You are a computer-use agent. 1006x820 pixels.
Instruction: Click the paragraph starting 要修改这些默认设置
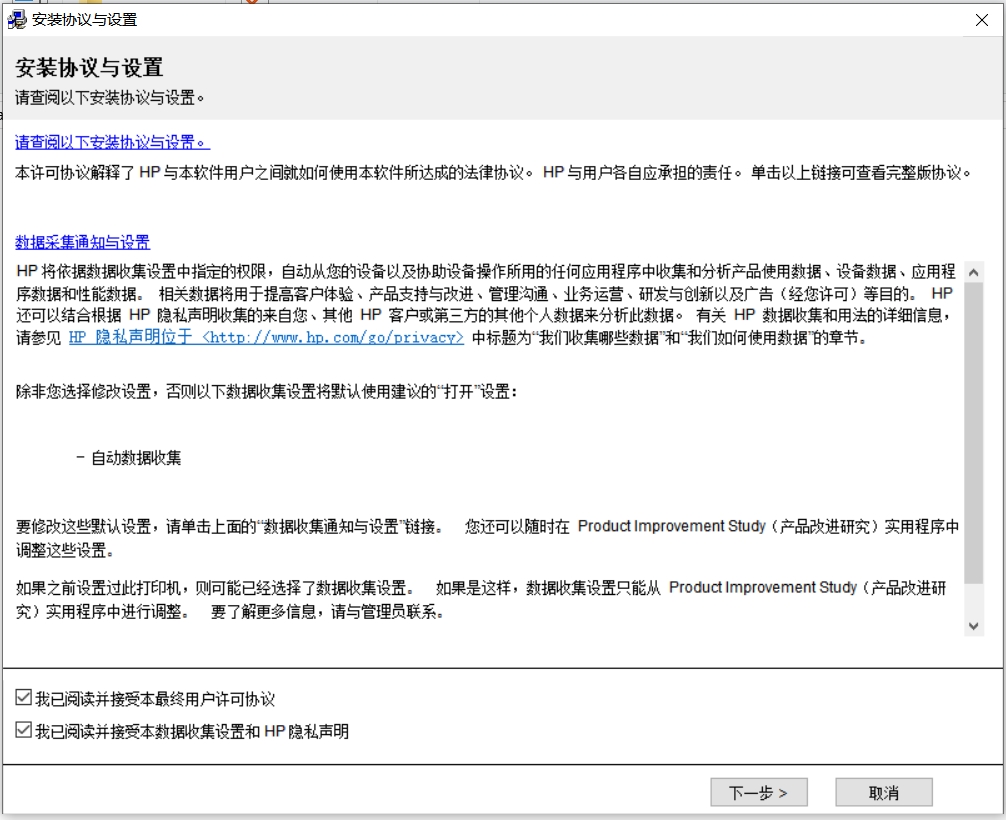pos(488,538)
